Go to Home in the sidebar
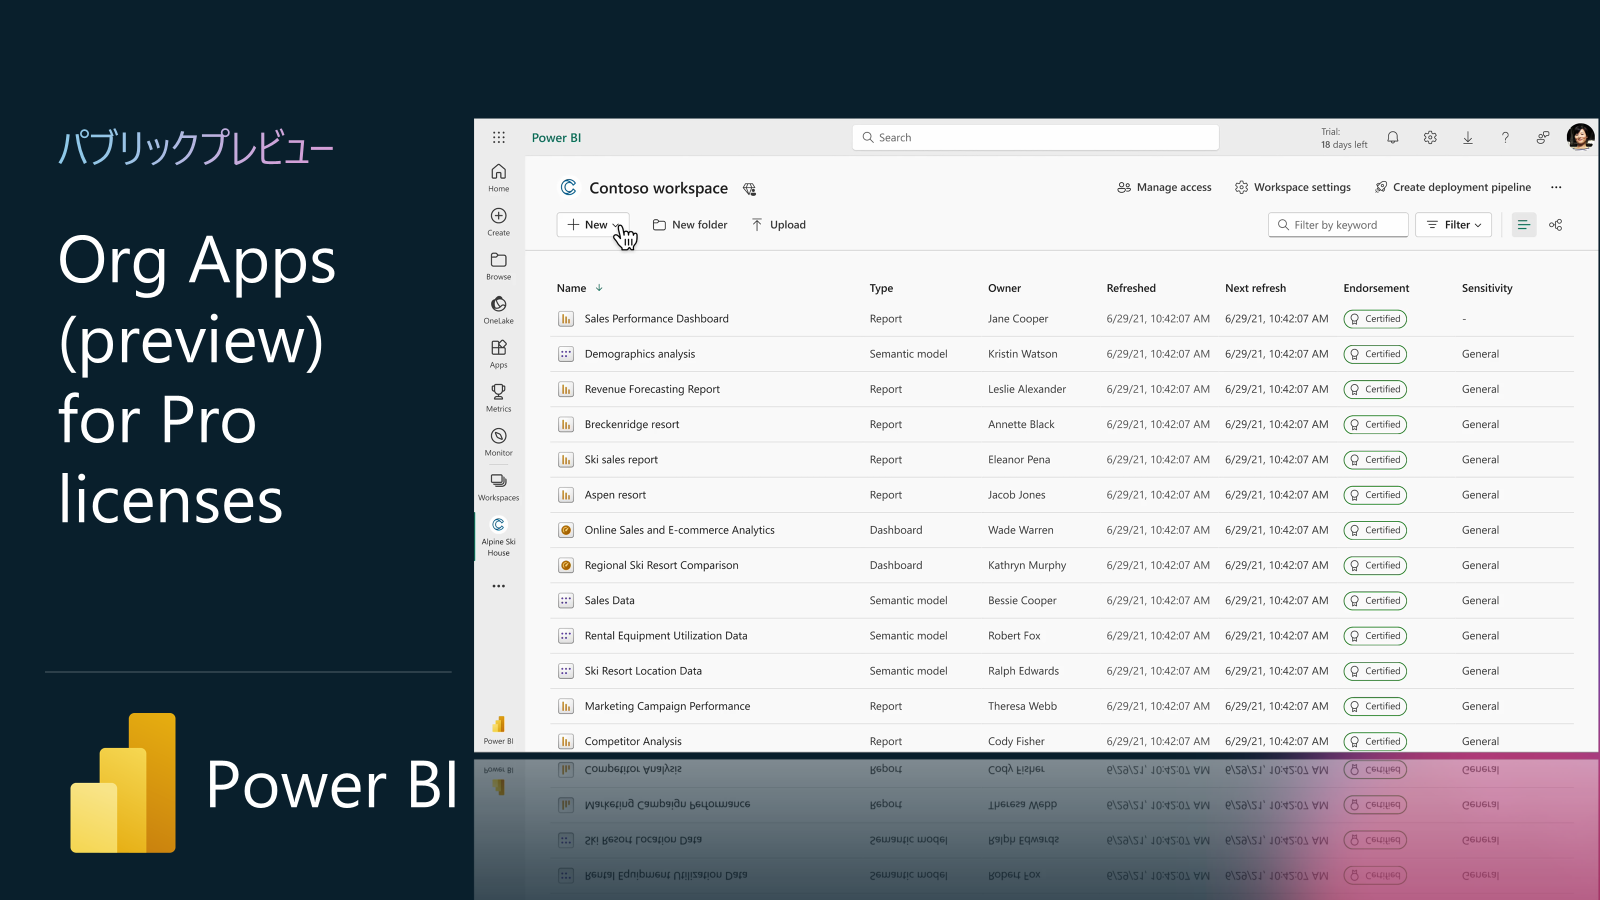 499,178
